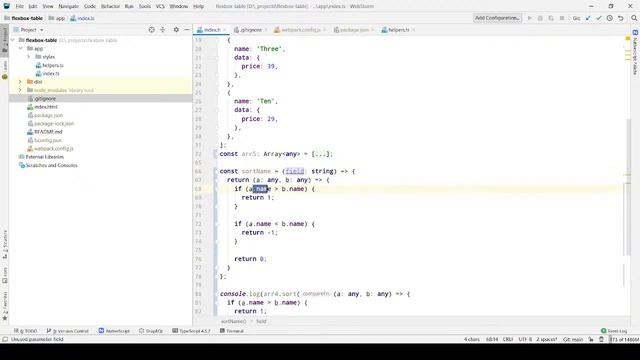
Task: Open the Code menu
Action: (90, 7)
